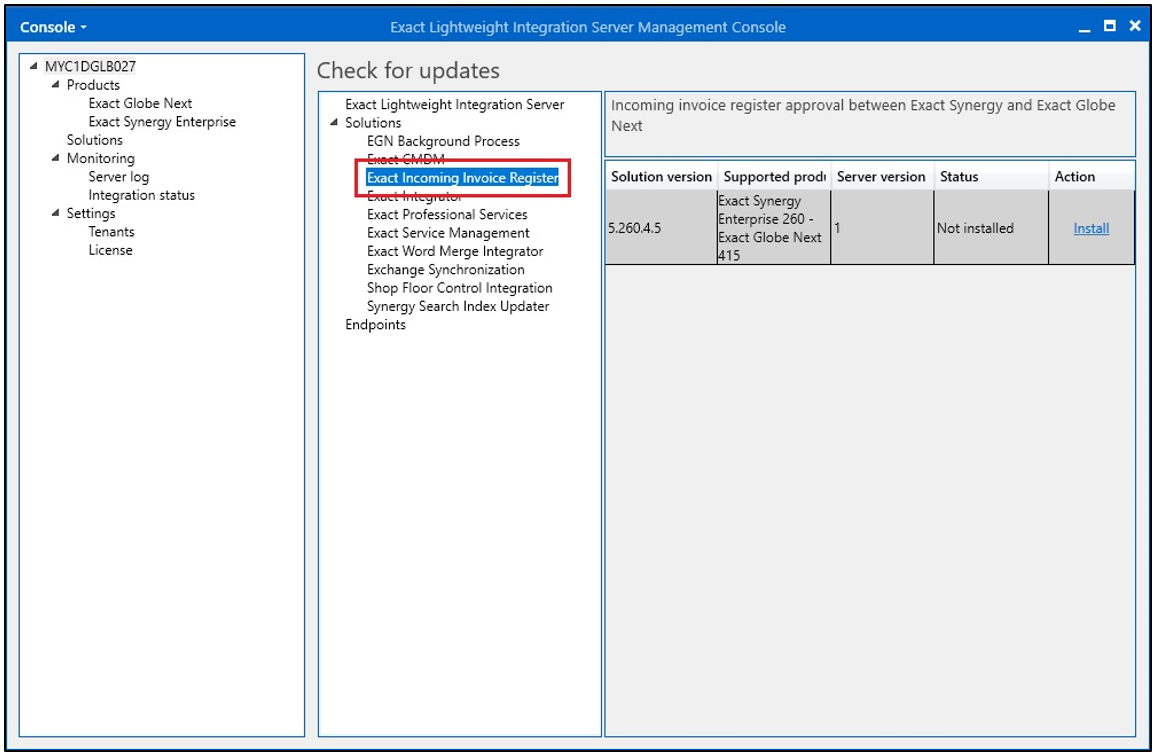Image resolution: width=1157 pixels, height=756 pixels.
Task: Click the Action column header
Action: [1091, 177]
